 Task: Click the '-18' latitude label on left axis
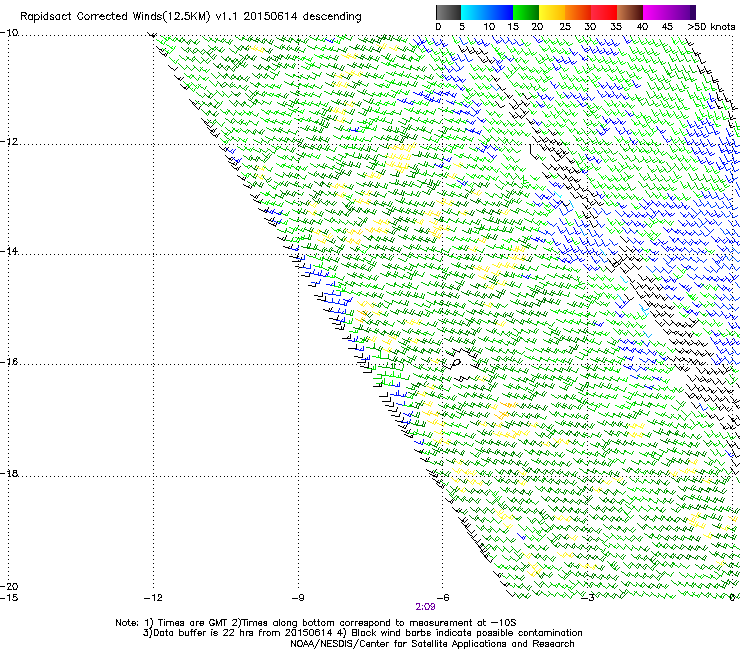[9, 473]
